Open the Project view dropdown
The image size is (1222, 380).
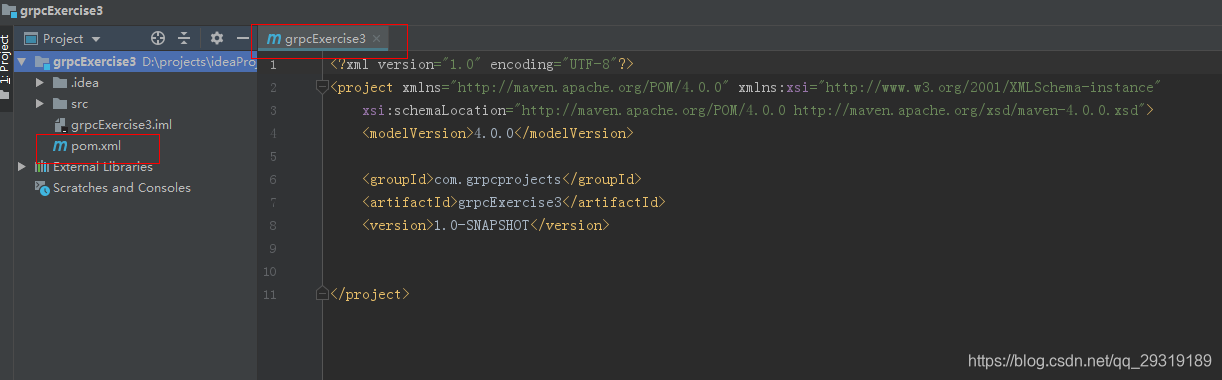(x=96, y=39)
